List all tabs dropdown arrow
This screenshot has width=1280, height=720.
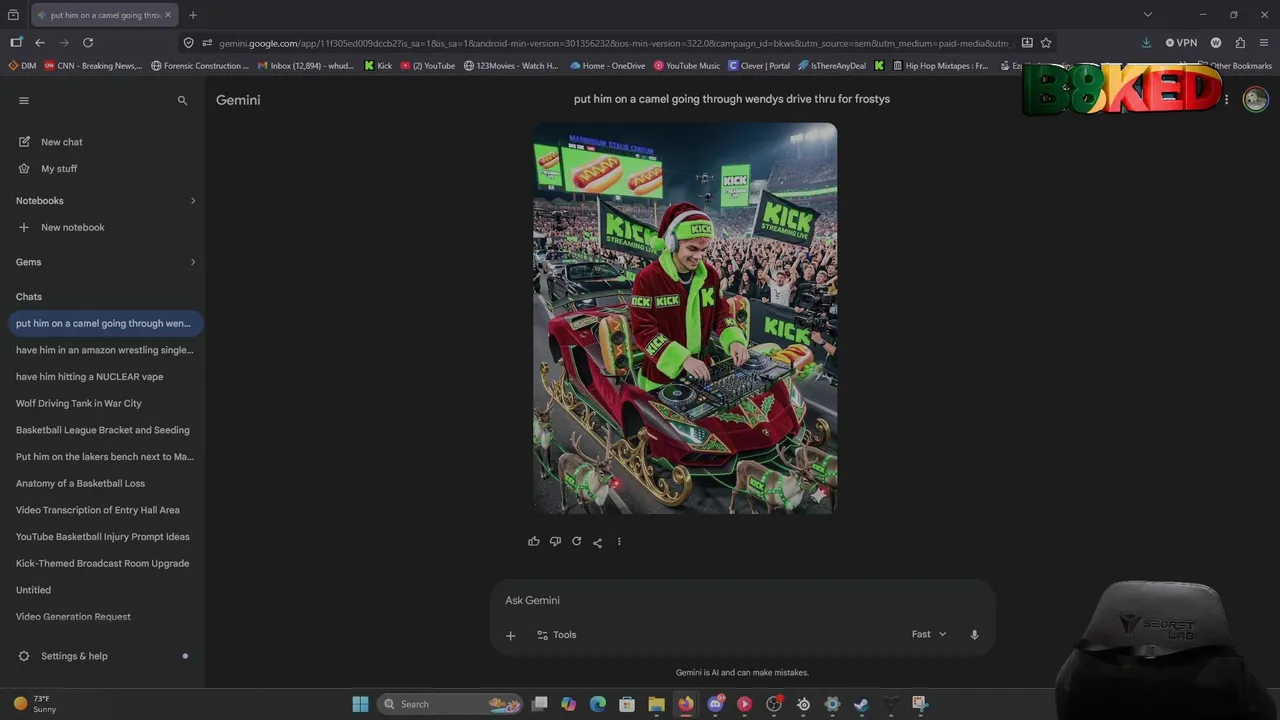[x=1147, y=15]
